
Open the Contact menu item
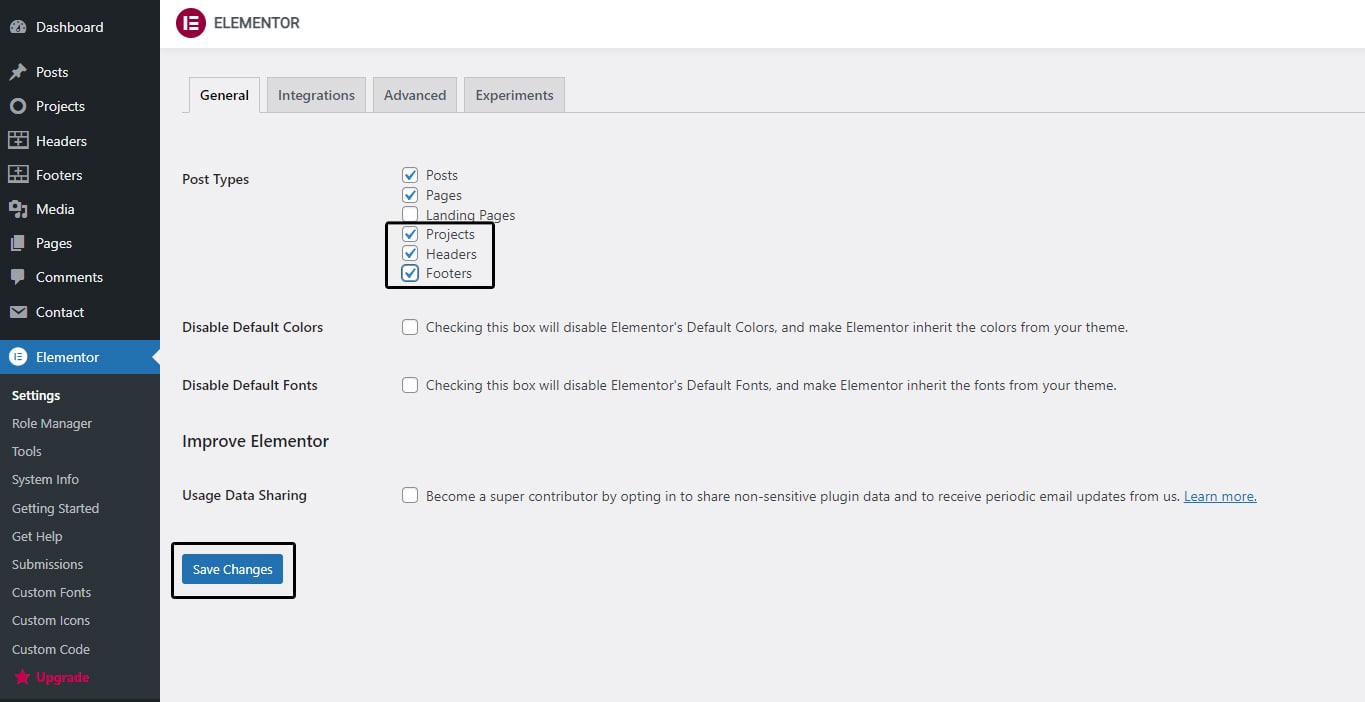tap(80, 312)
